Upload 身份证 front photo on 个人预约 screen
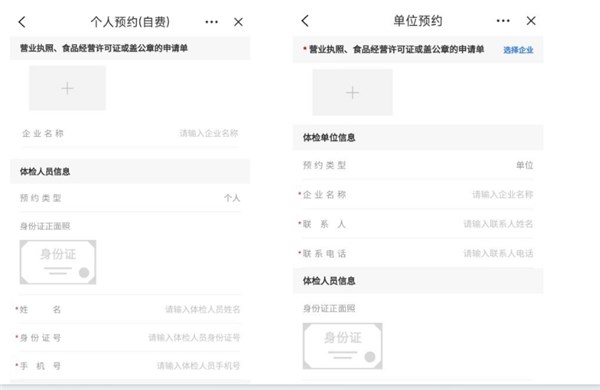The width and height of the screenshot is (600, 390). pos(58,262)
